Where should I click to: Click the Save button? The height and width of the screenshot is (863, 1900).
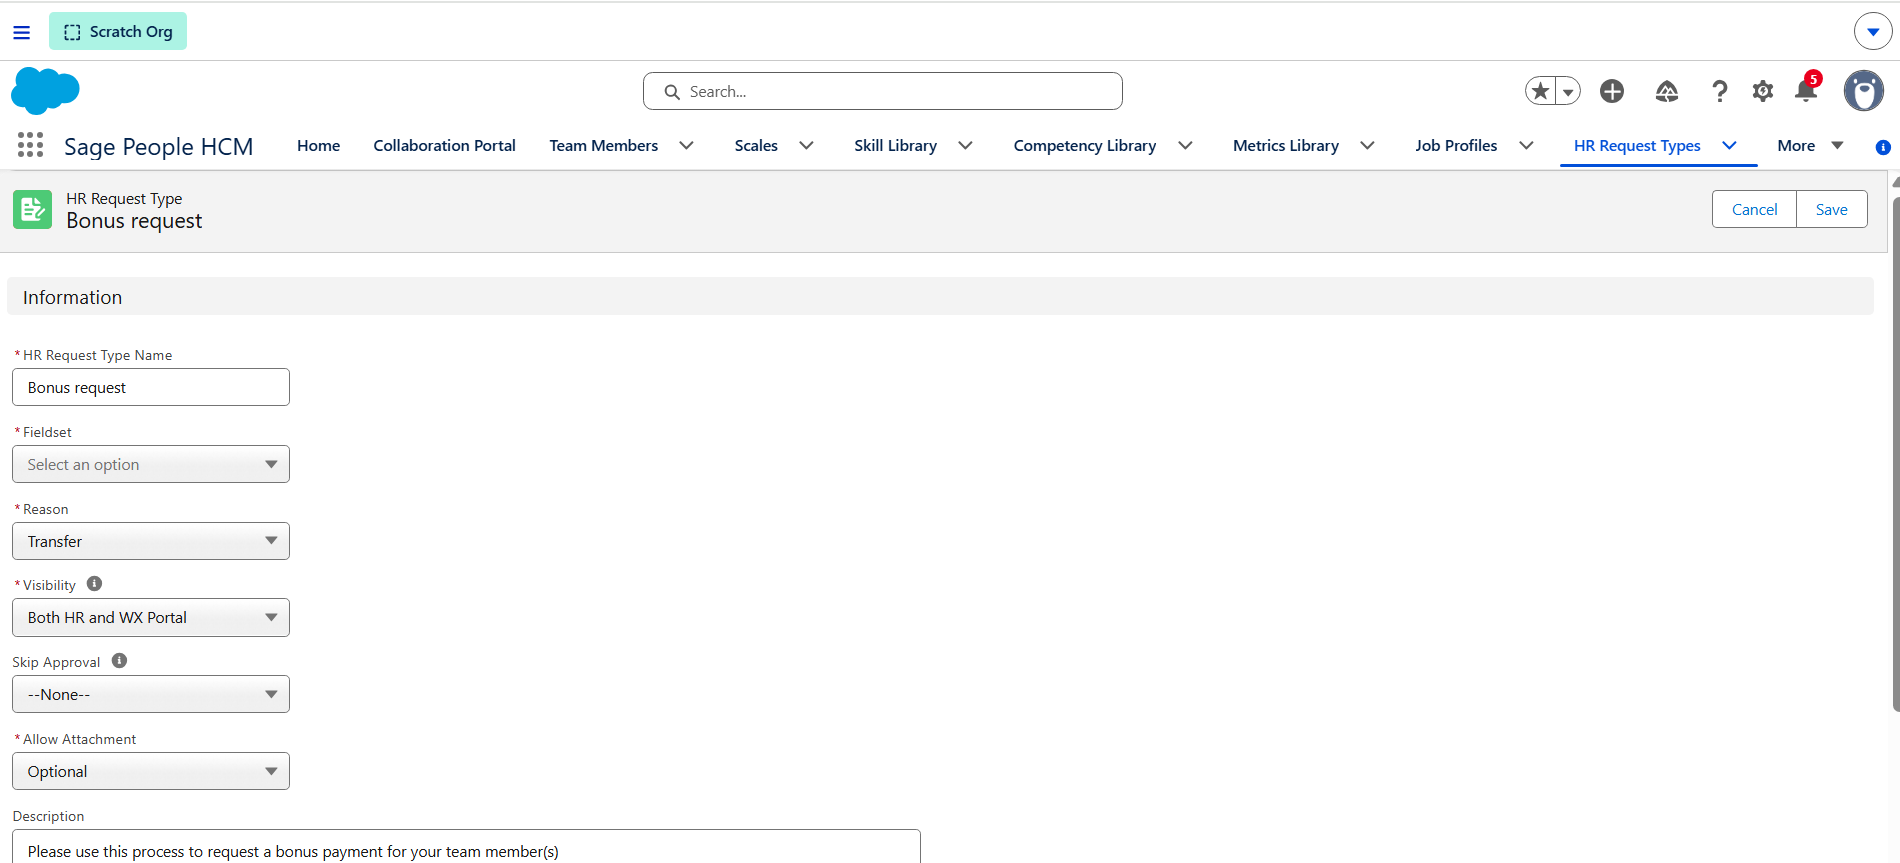pyautogui.click(x=1831, y=209)
